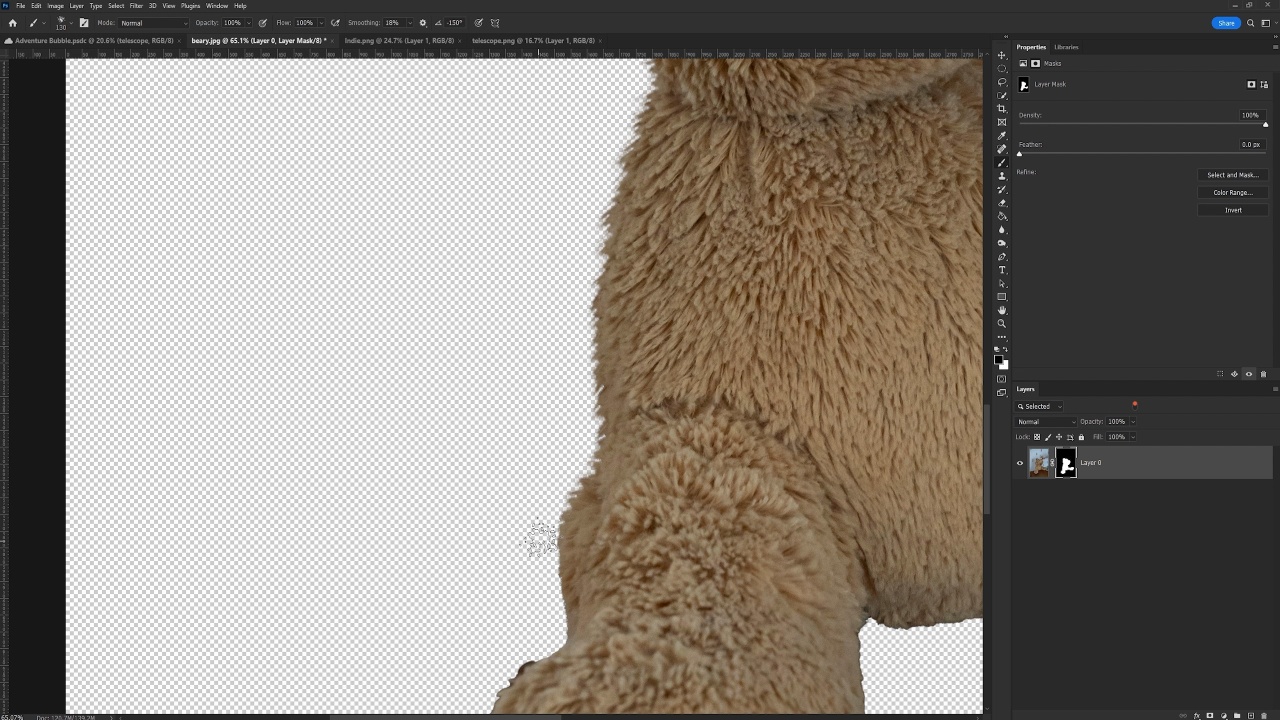Select the Move tool

click(x=1002, y=55)
